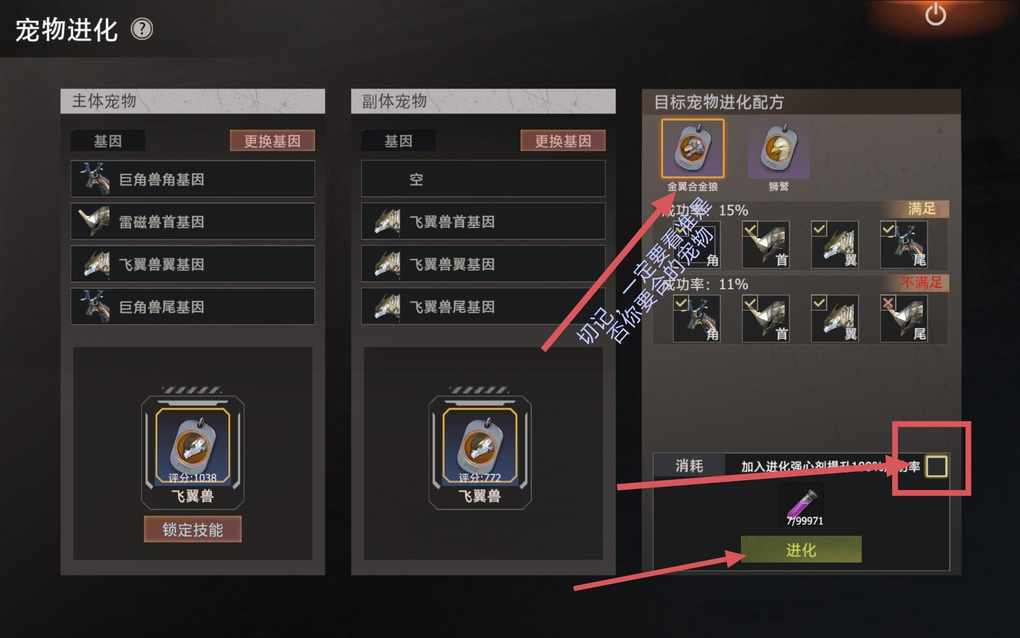Click the power icon at top right
Screen dimensions: 1020x638
pos(935,14)
